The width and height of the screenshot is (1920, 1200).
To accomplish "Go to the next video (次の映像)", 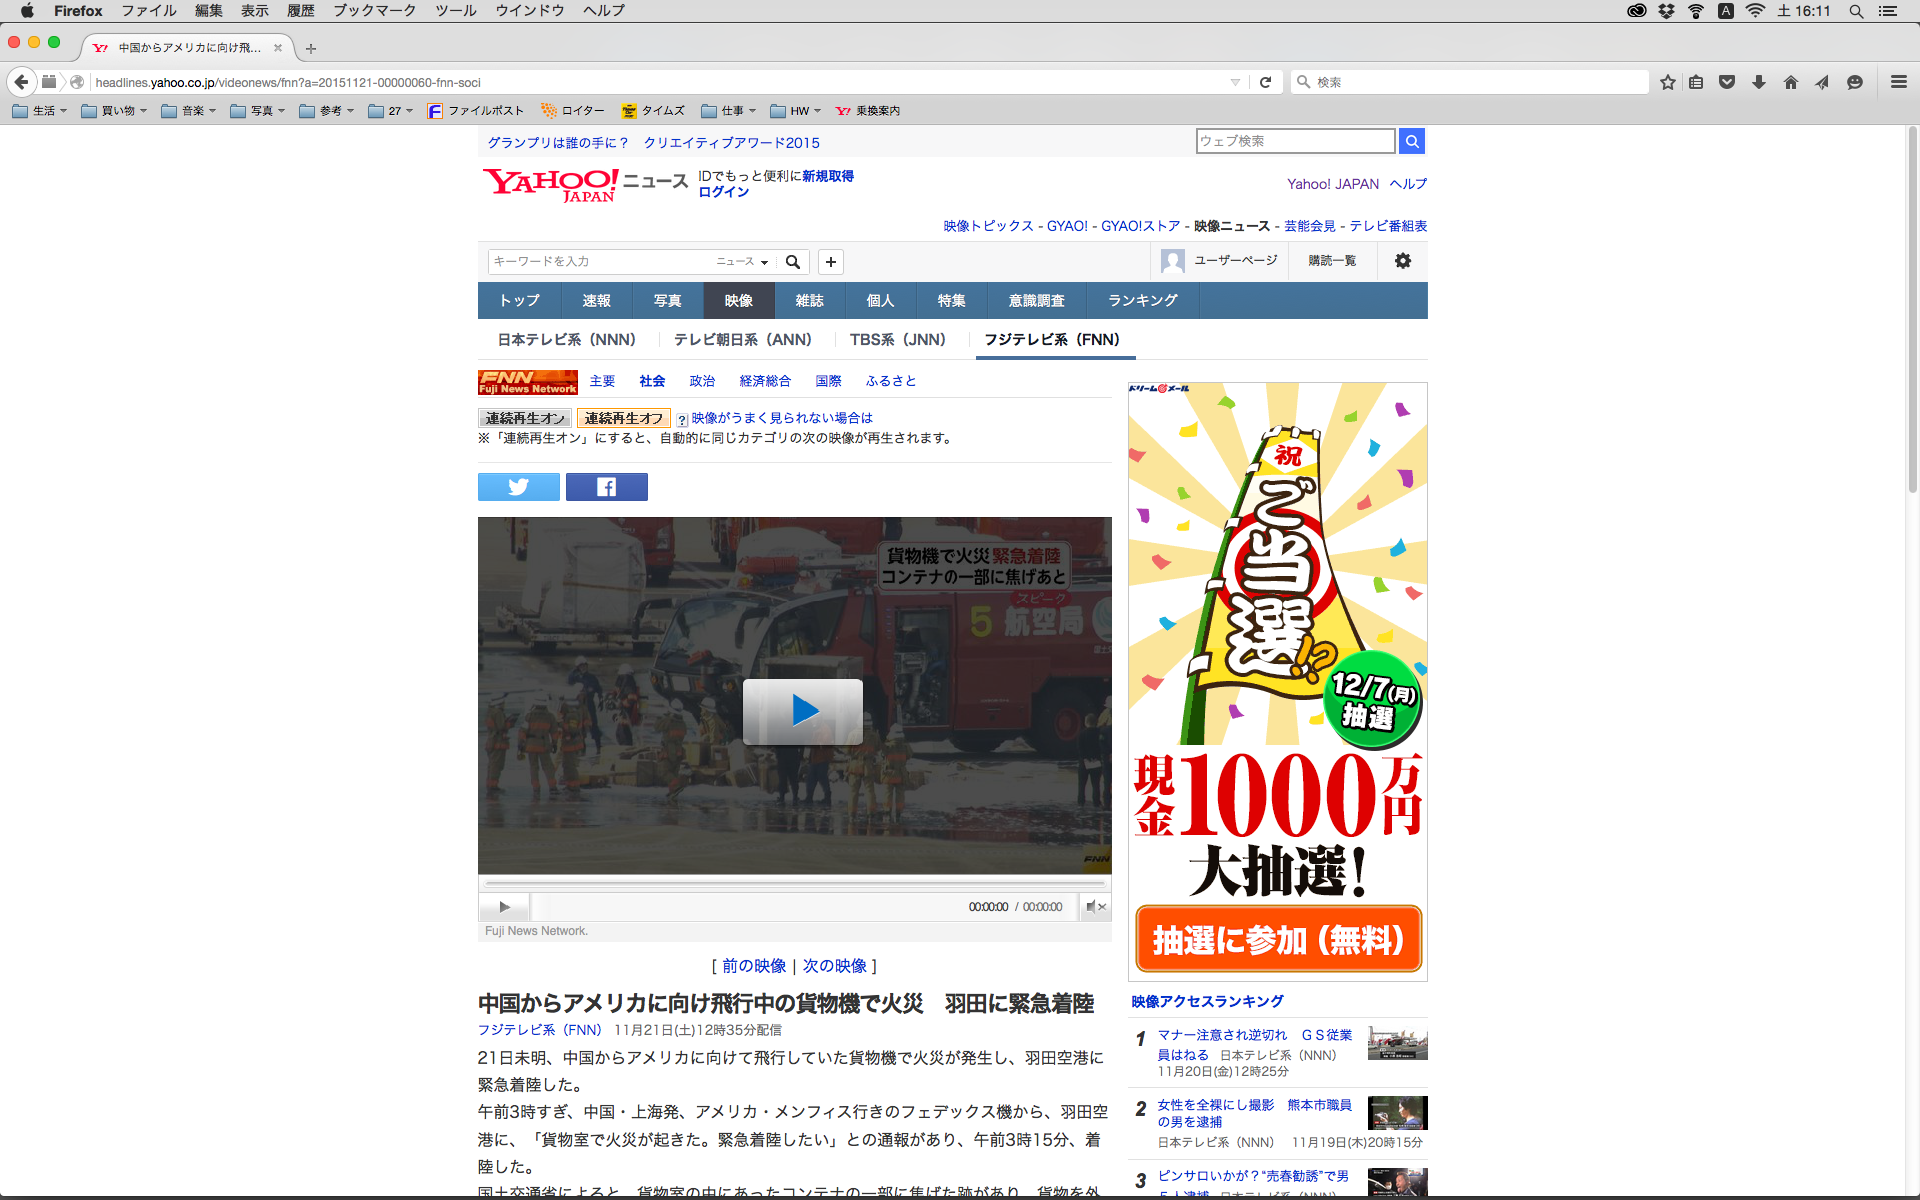I will 834,966.
